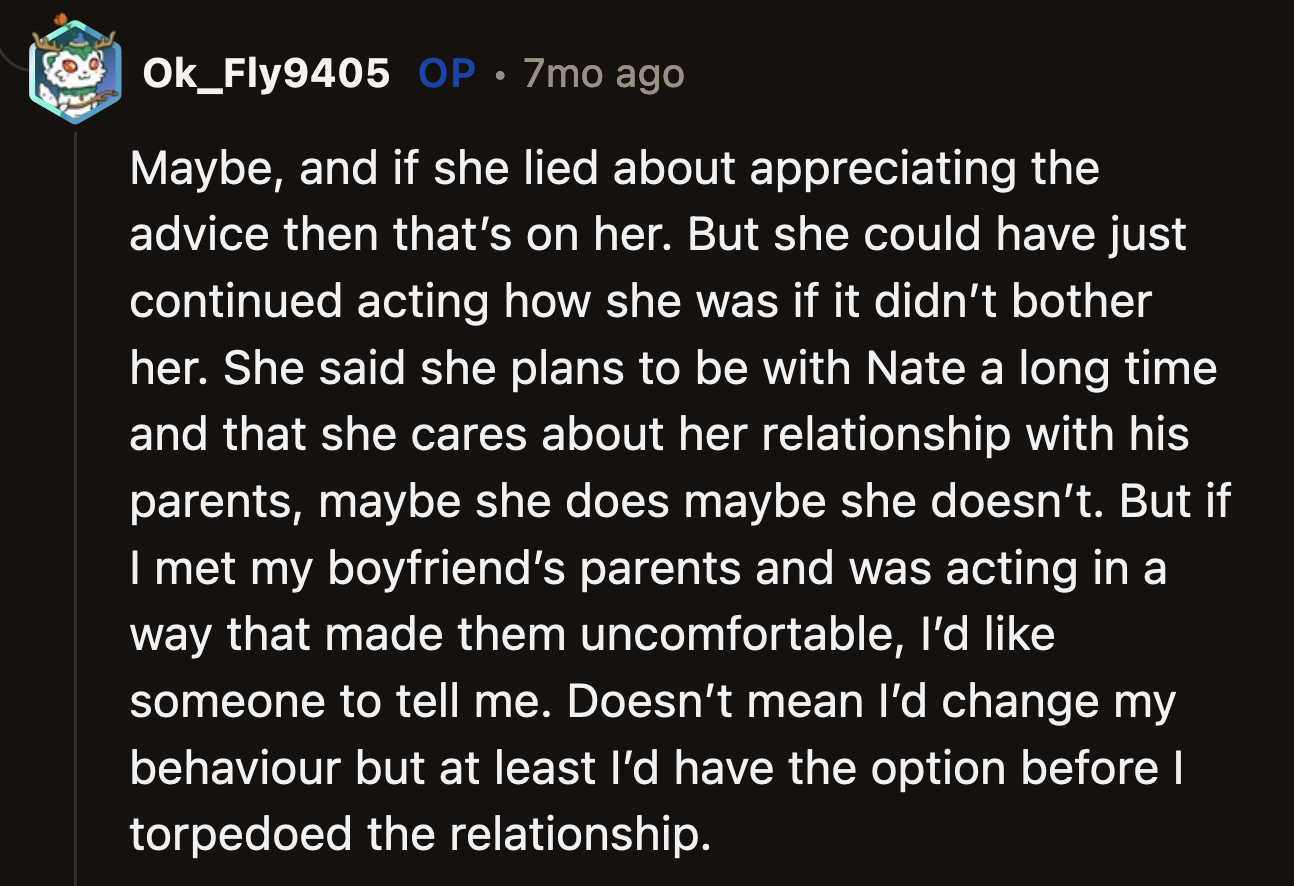This screenshot has width=1294, height=886.
Task: Click the word advice in the second line
Action: tap(201, 234)
